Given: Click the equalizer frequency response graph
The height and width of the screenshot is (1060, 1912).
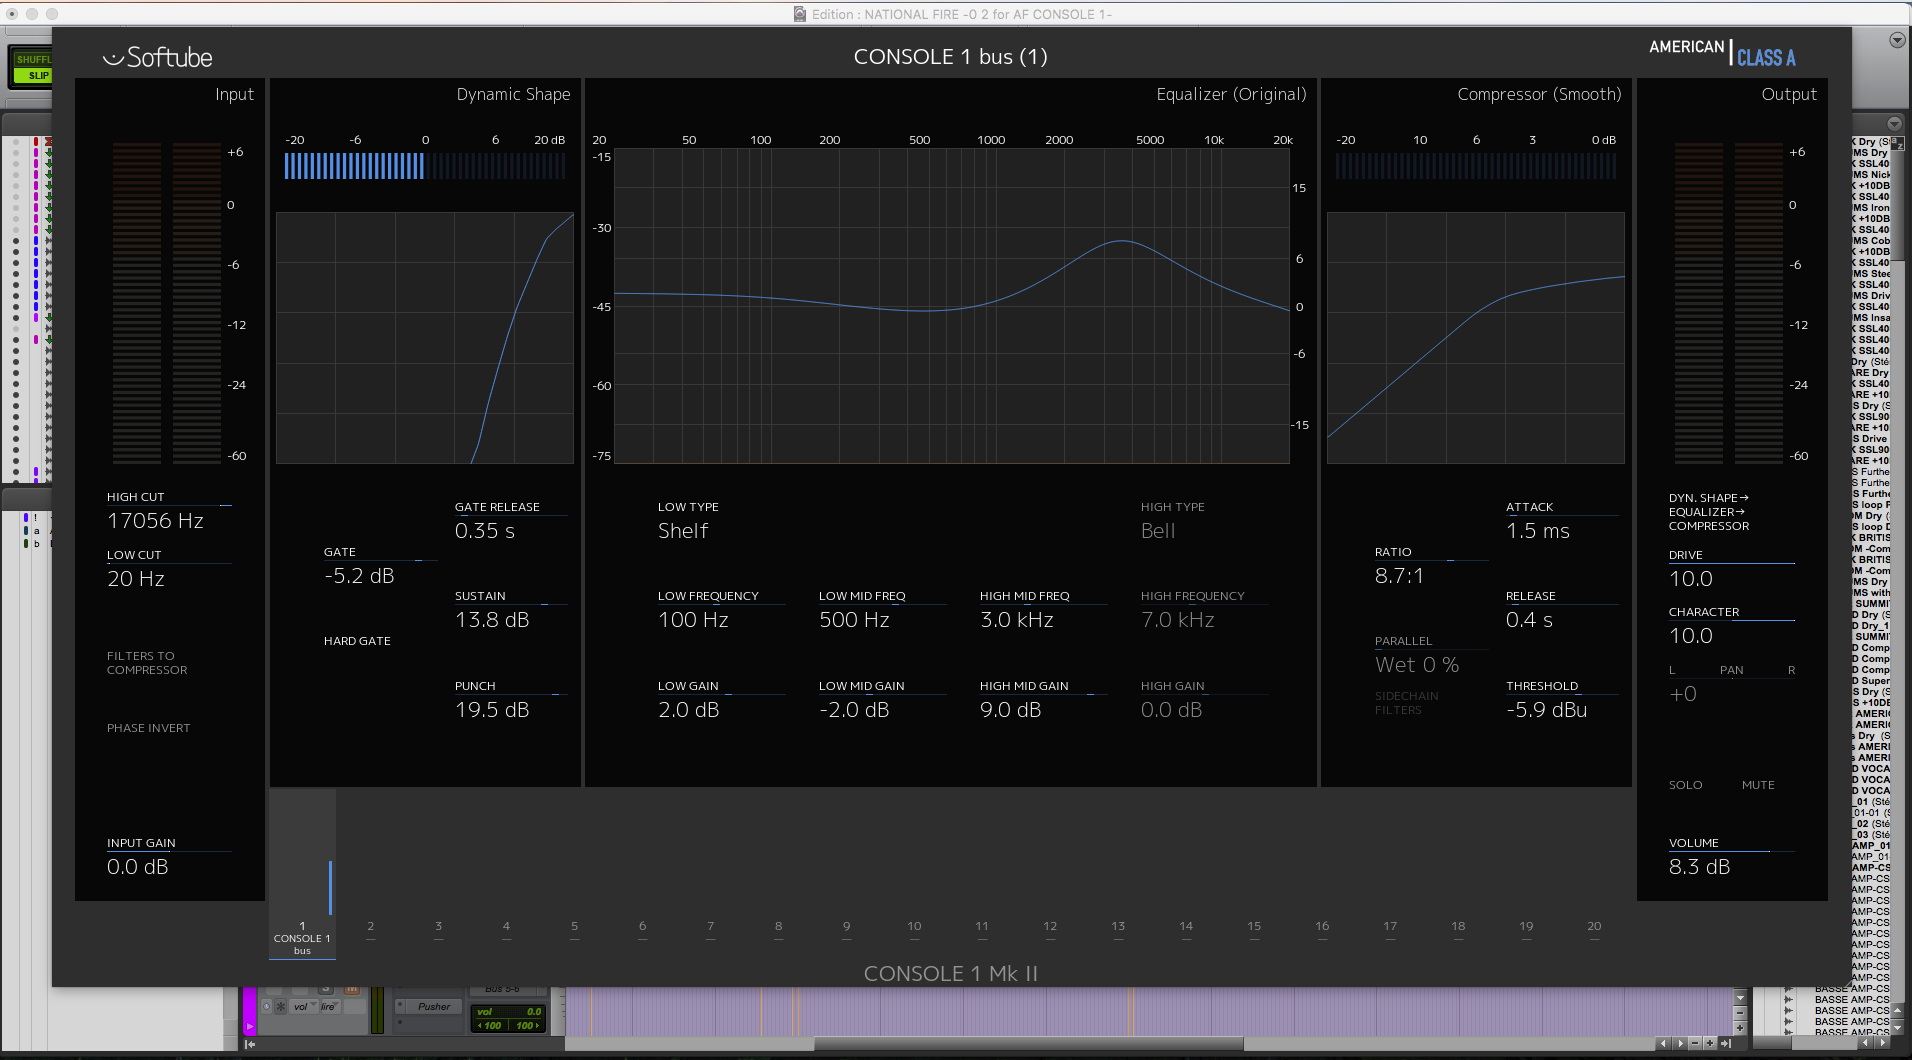Looking at the screenshot, I should pyautogui.click(x=951, y=306).
